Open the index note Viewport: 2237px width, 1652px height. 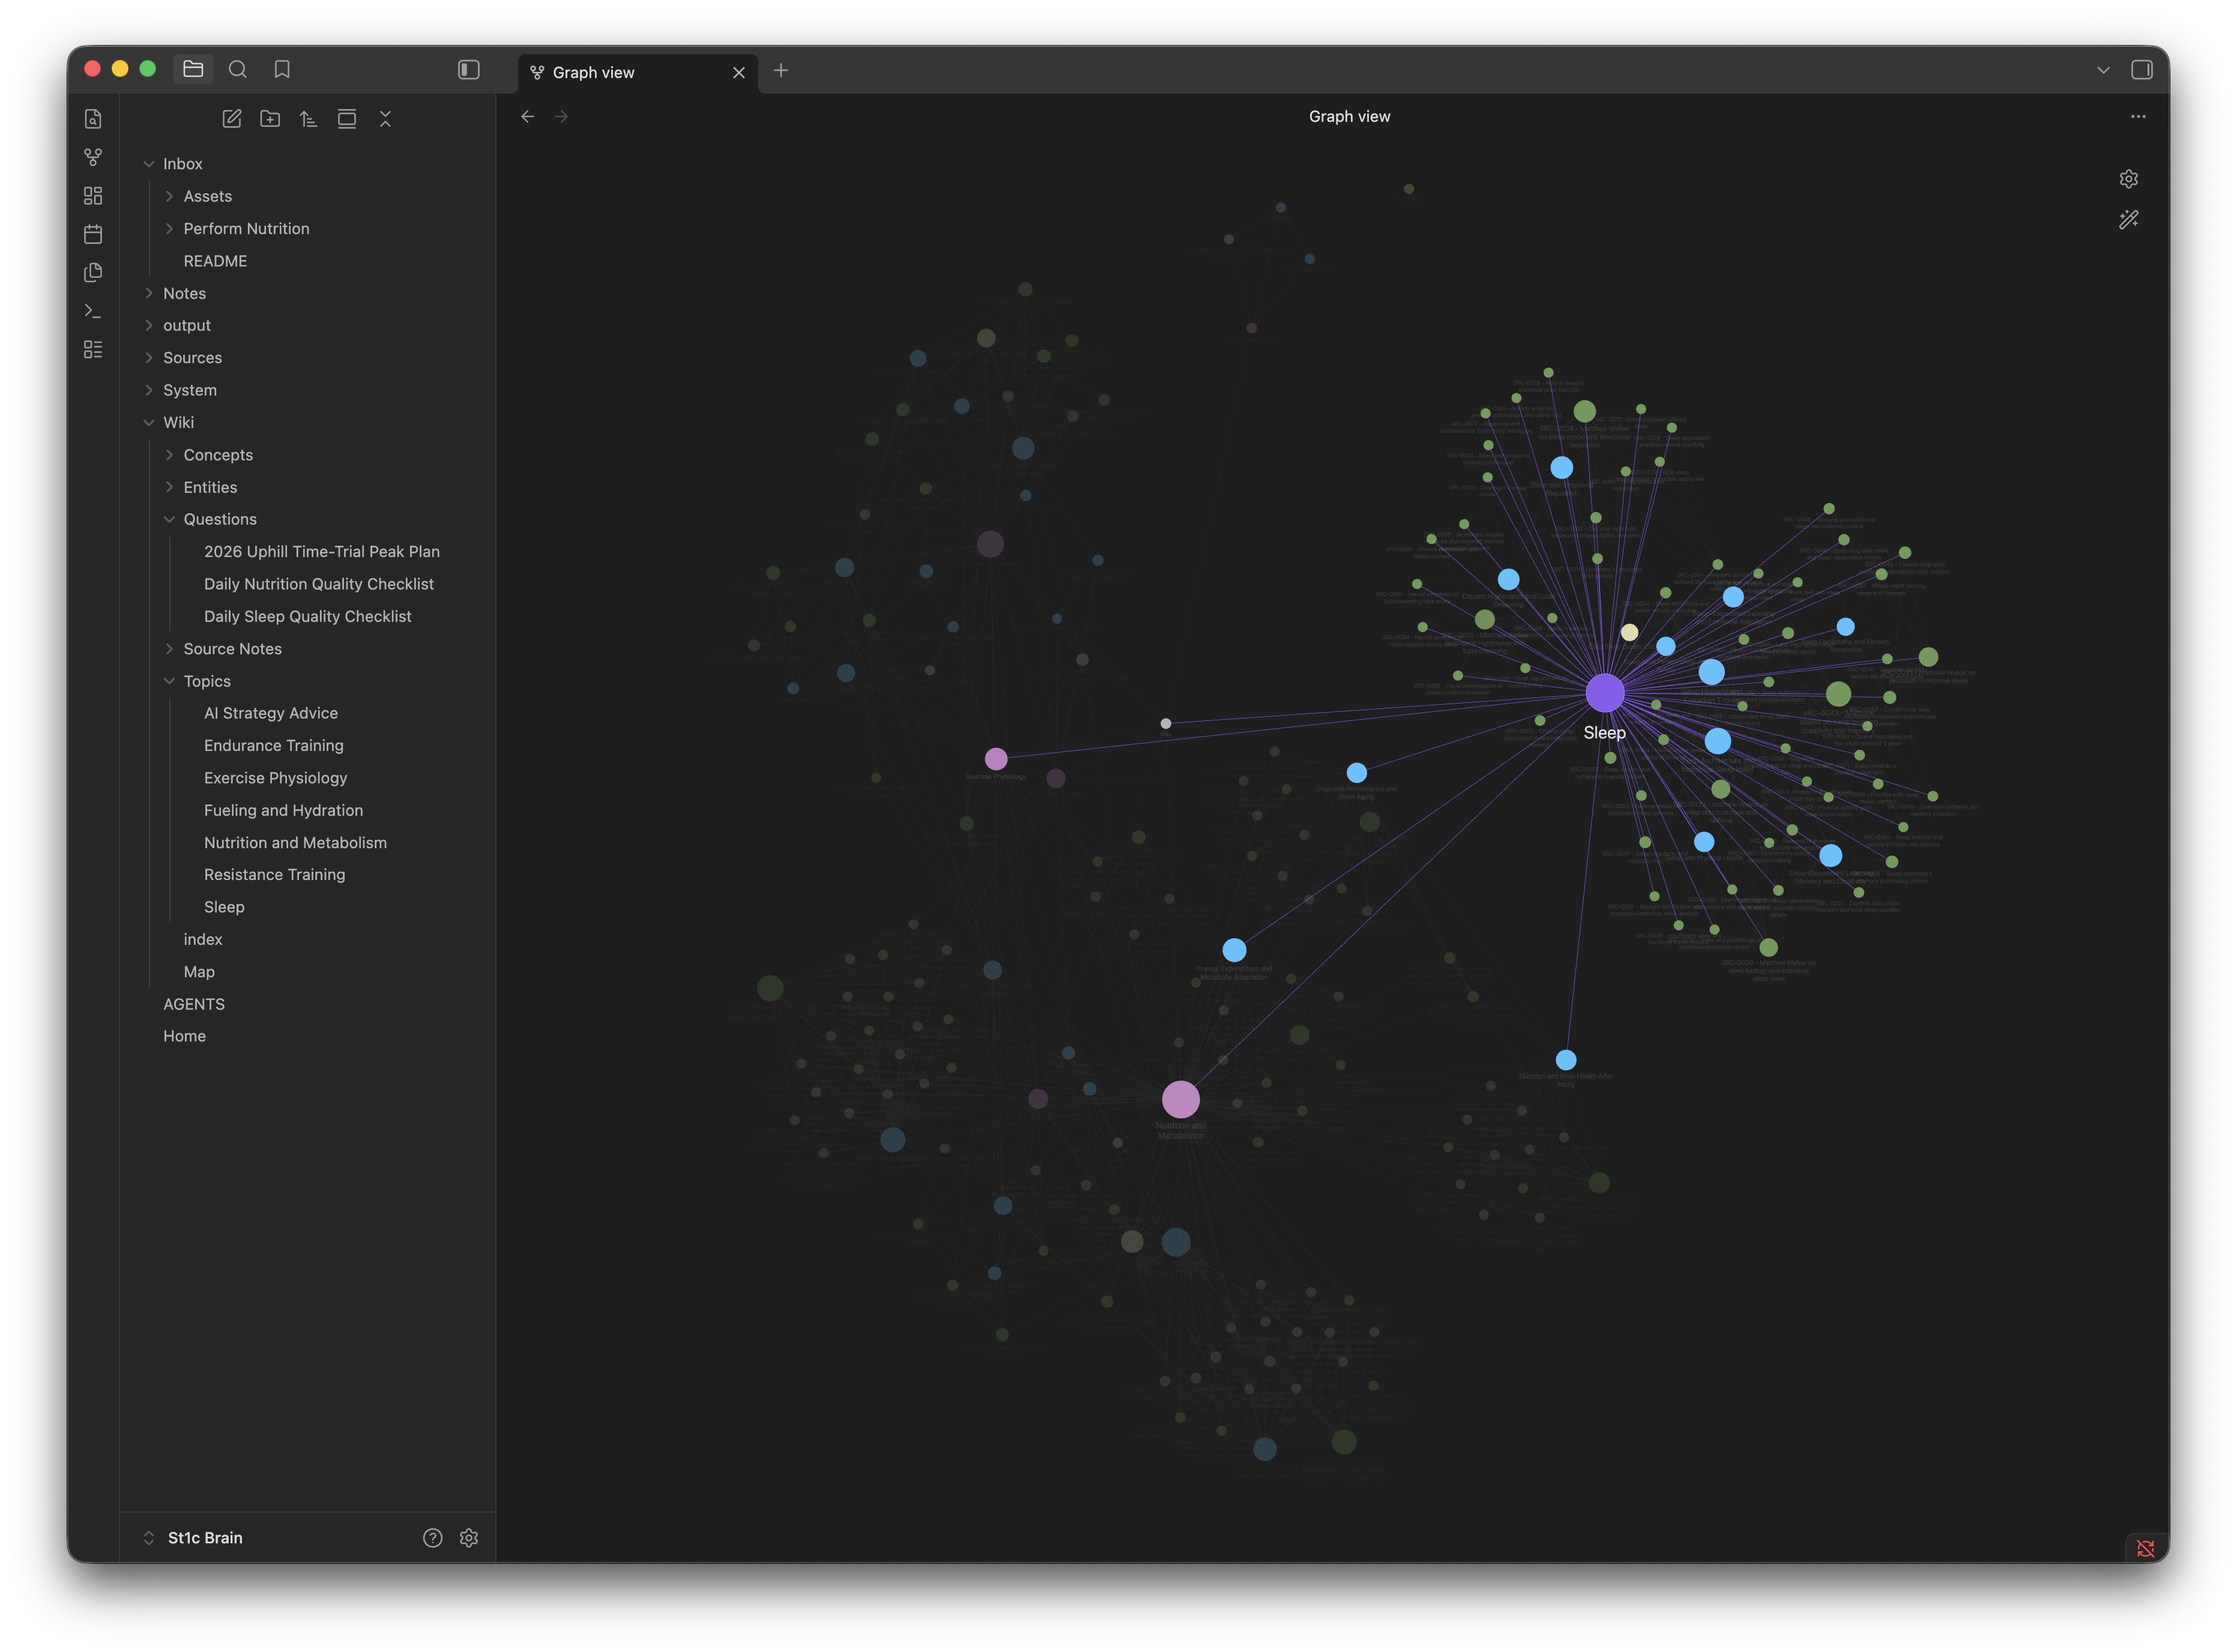coord(203,940)
